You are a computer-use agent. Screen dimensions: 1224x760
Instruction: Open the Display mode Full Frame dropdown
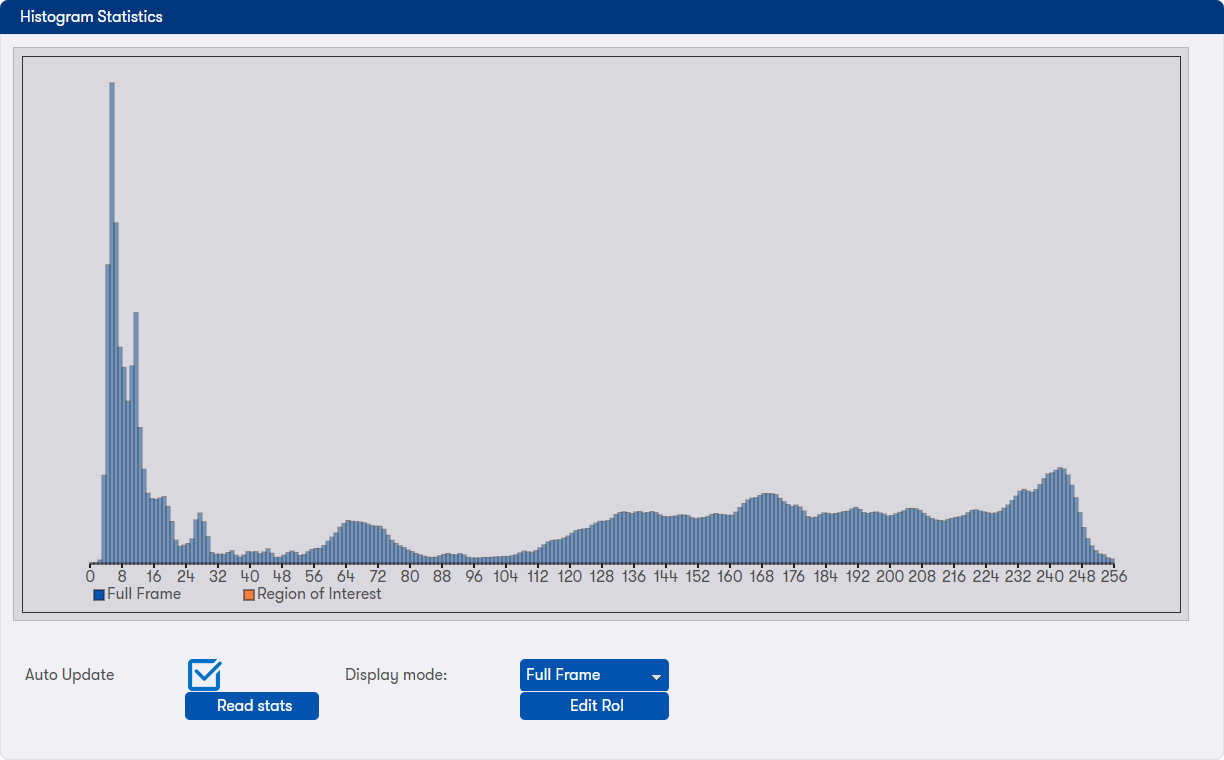[x=593, y=675]
